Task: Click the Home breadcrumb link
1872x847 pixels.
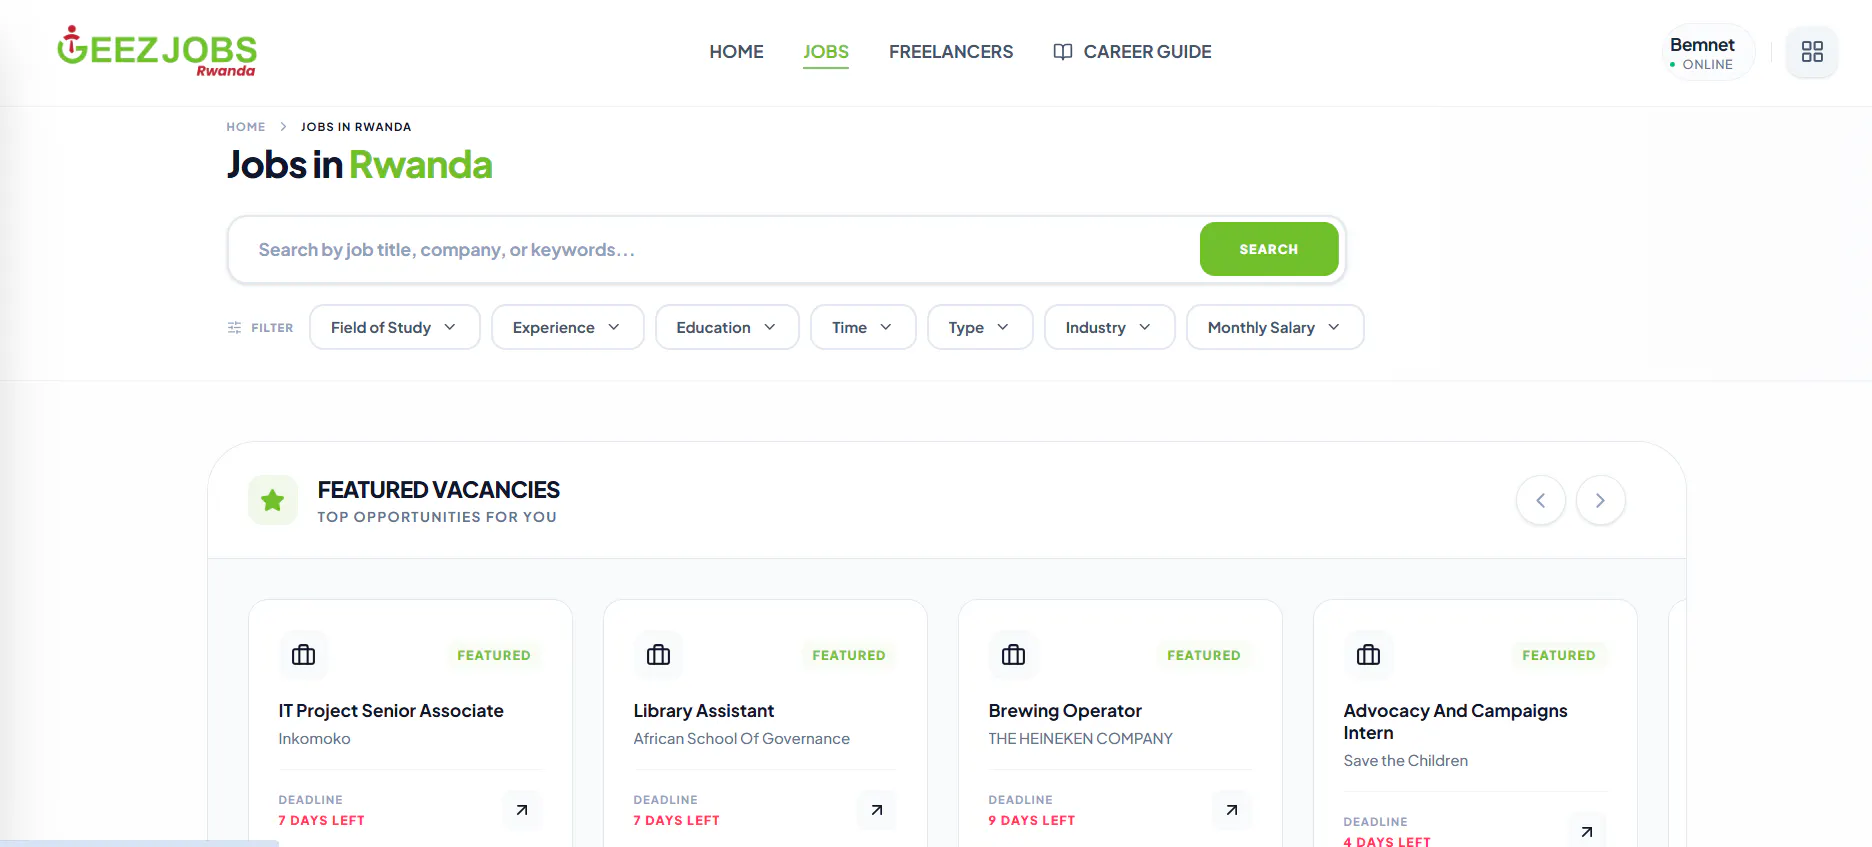Action: pos(246,127)
